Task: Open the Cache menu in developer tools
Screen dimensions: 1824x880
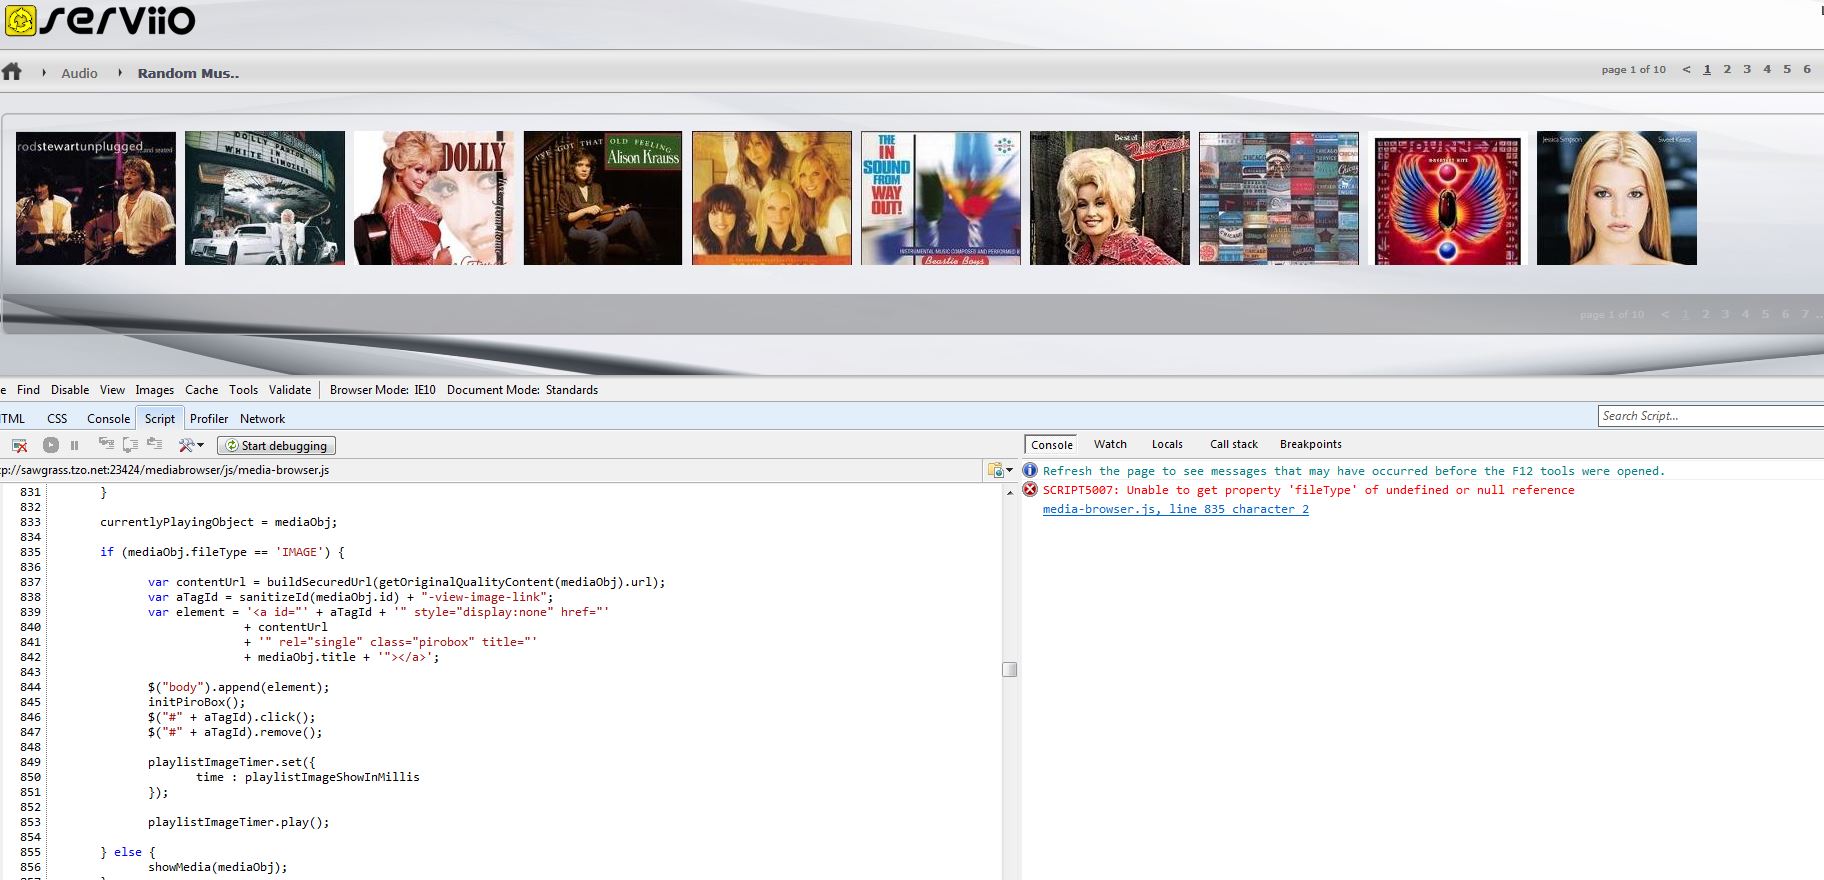Action: tap(201, 390)
